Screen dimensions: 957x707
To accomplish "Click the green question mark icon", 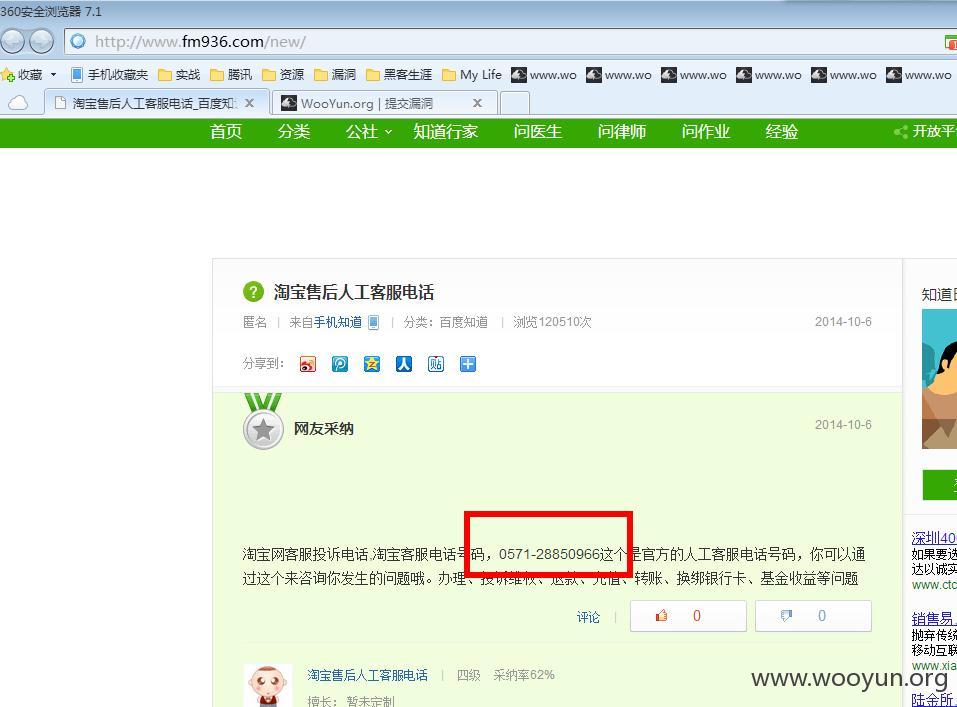I will (x=253, y=292).
